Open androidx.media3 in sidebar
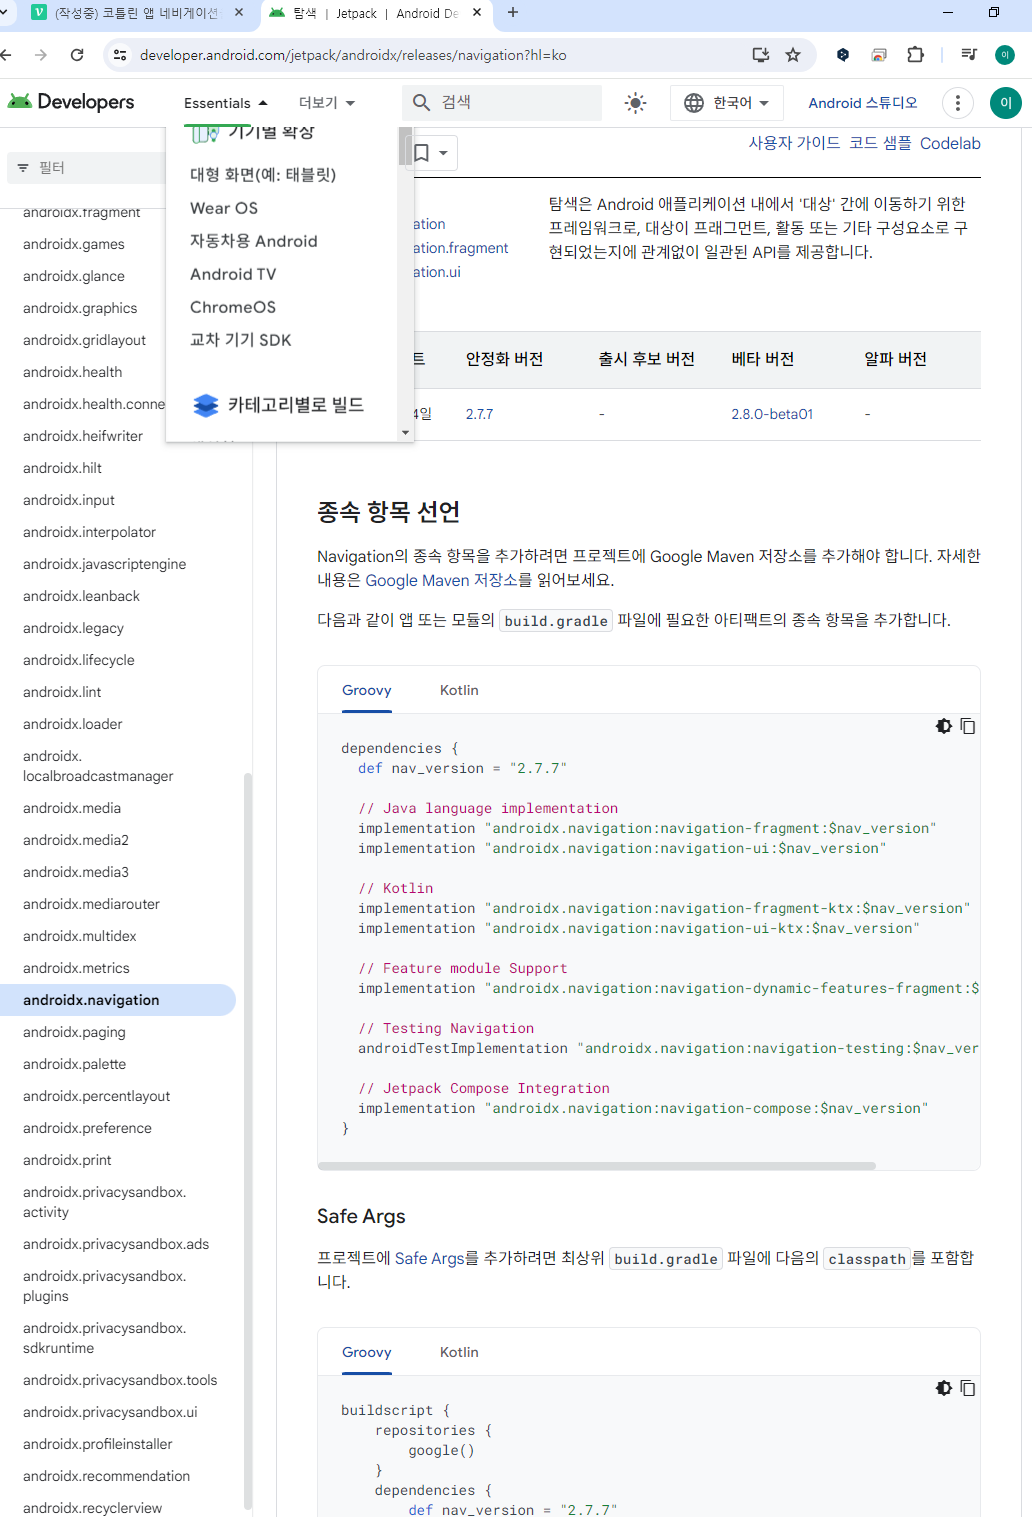This screenshot has width=1032, height=1517. 76,872
